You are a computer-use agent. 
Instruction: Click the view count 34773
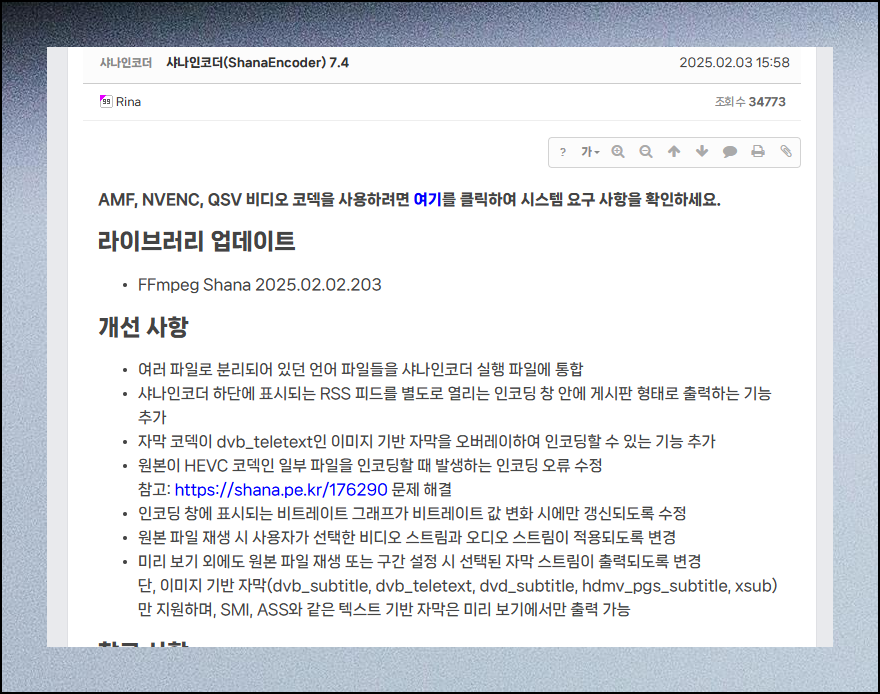coord(767,102)
